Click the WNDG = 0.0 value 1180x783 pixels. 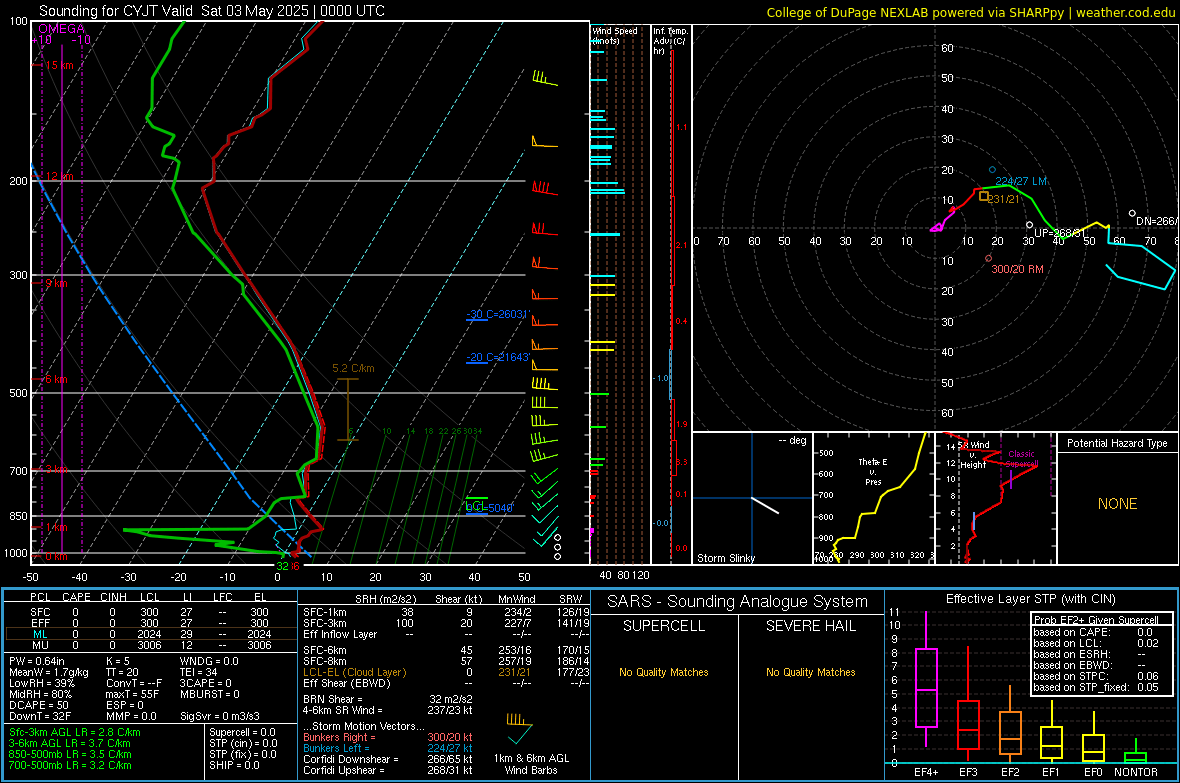coord(209,661)
